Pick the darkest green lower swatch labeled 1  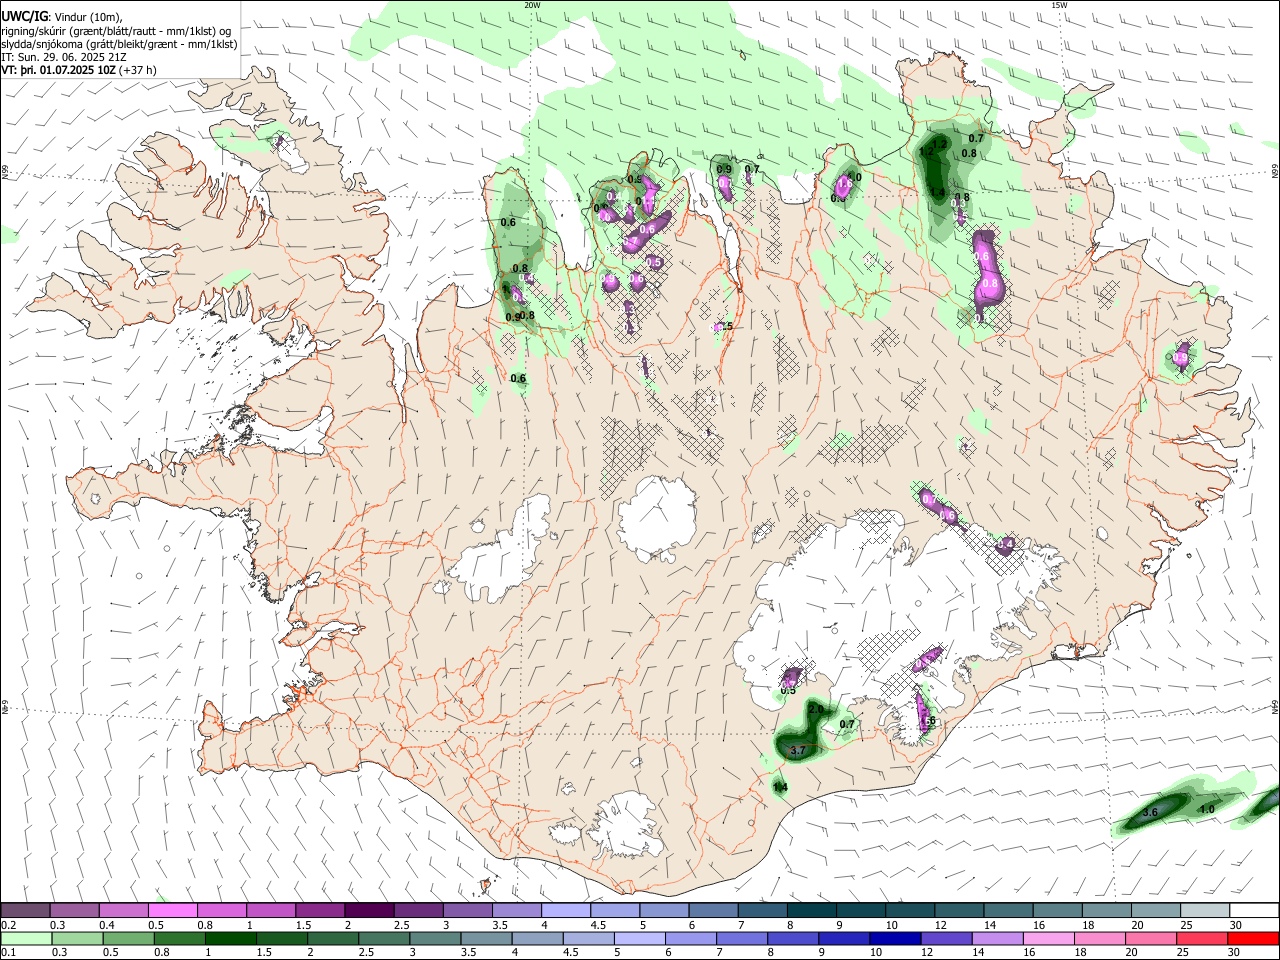pos(230,938)
